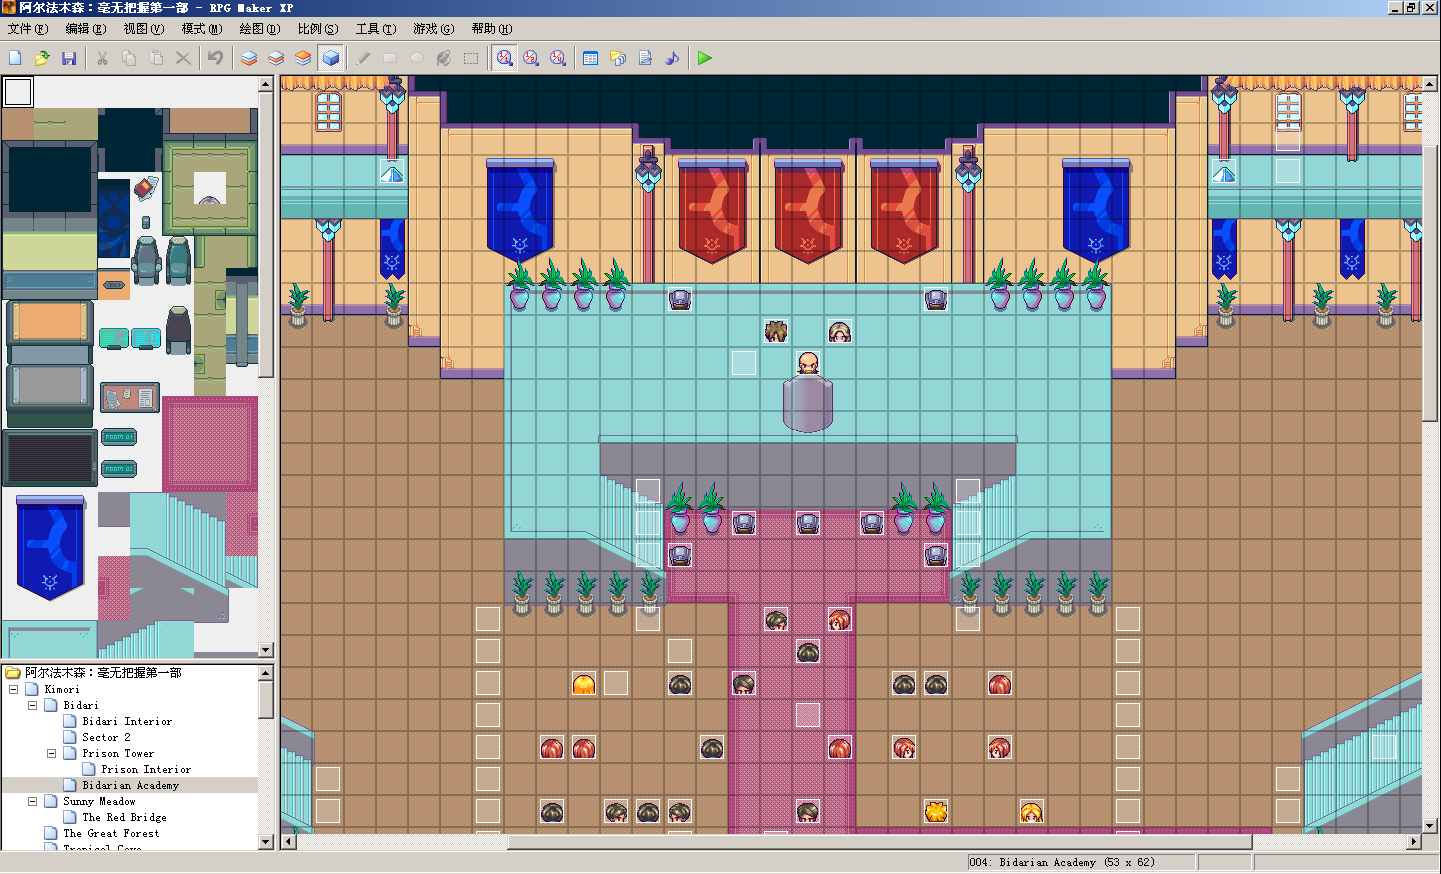Screen dimensions: 1441x874
Task: Select The Red Bridge map
Action: tap(124, 817)
